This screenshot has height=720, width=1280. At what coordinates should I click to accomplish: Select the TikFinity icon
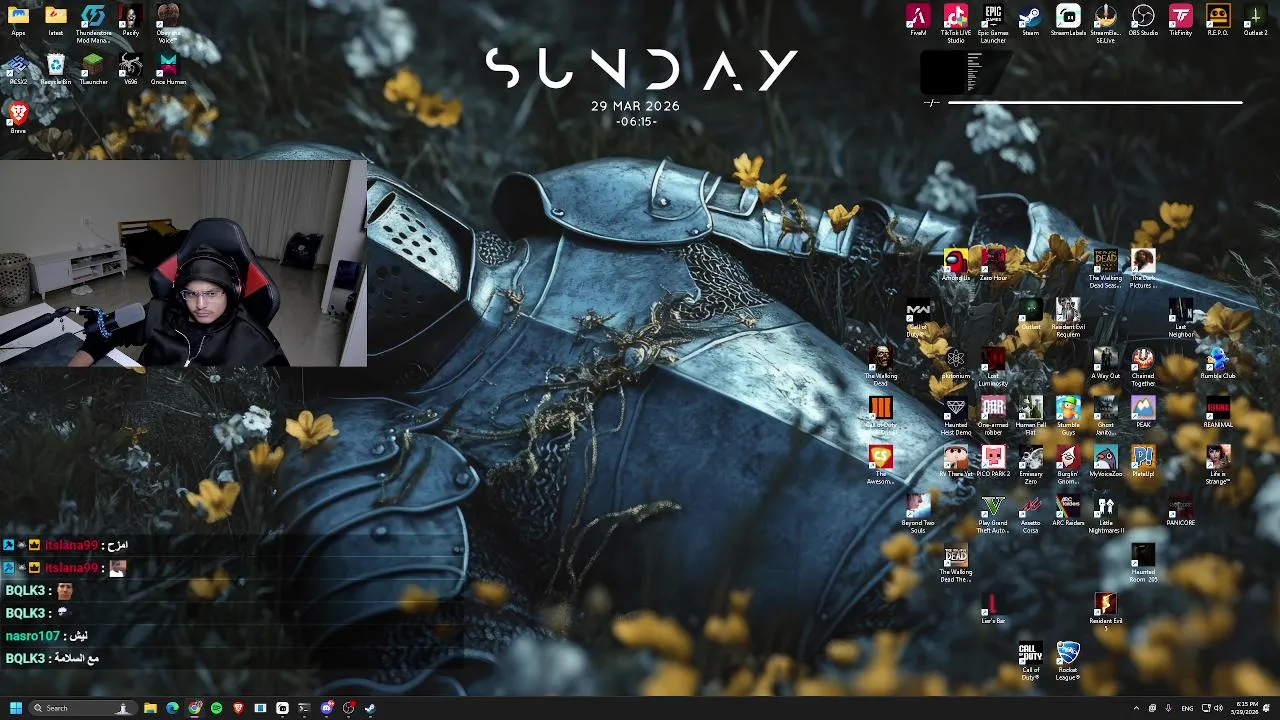(1181, 21)
